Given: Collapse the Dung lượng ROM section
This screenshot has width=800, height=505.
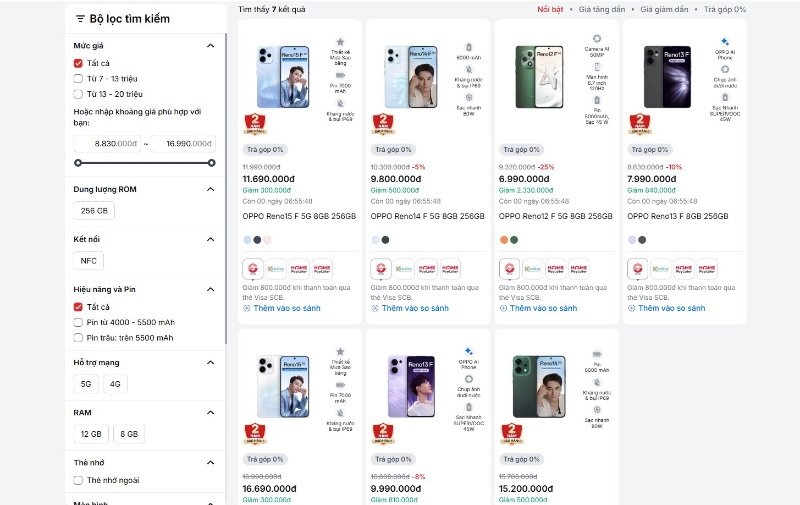Looking at the screenshot, I should [210, 189].
